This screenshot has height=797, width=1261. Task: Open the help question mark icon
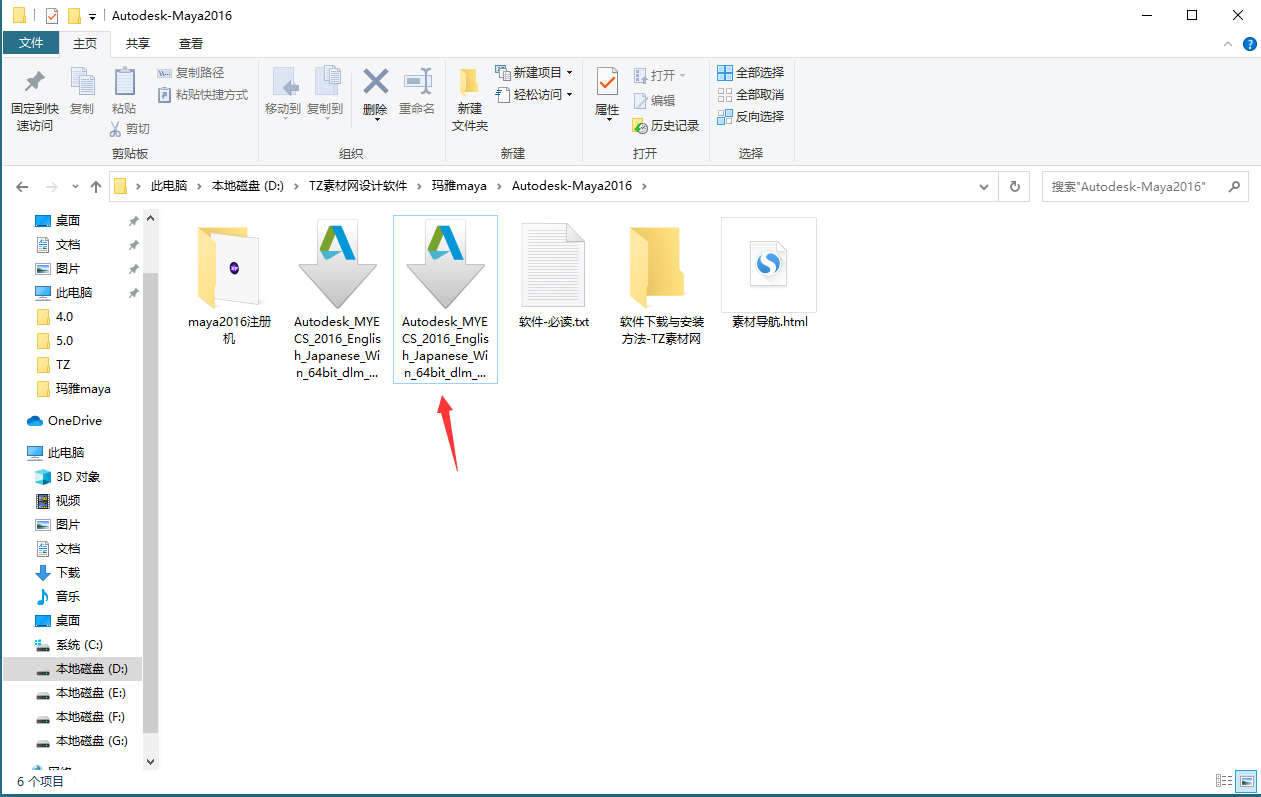1249,44
